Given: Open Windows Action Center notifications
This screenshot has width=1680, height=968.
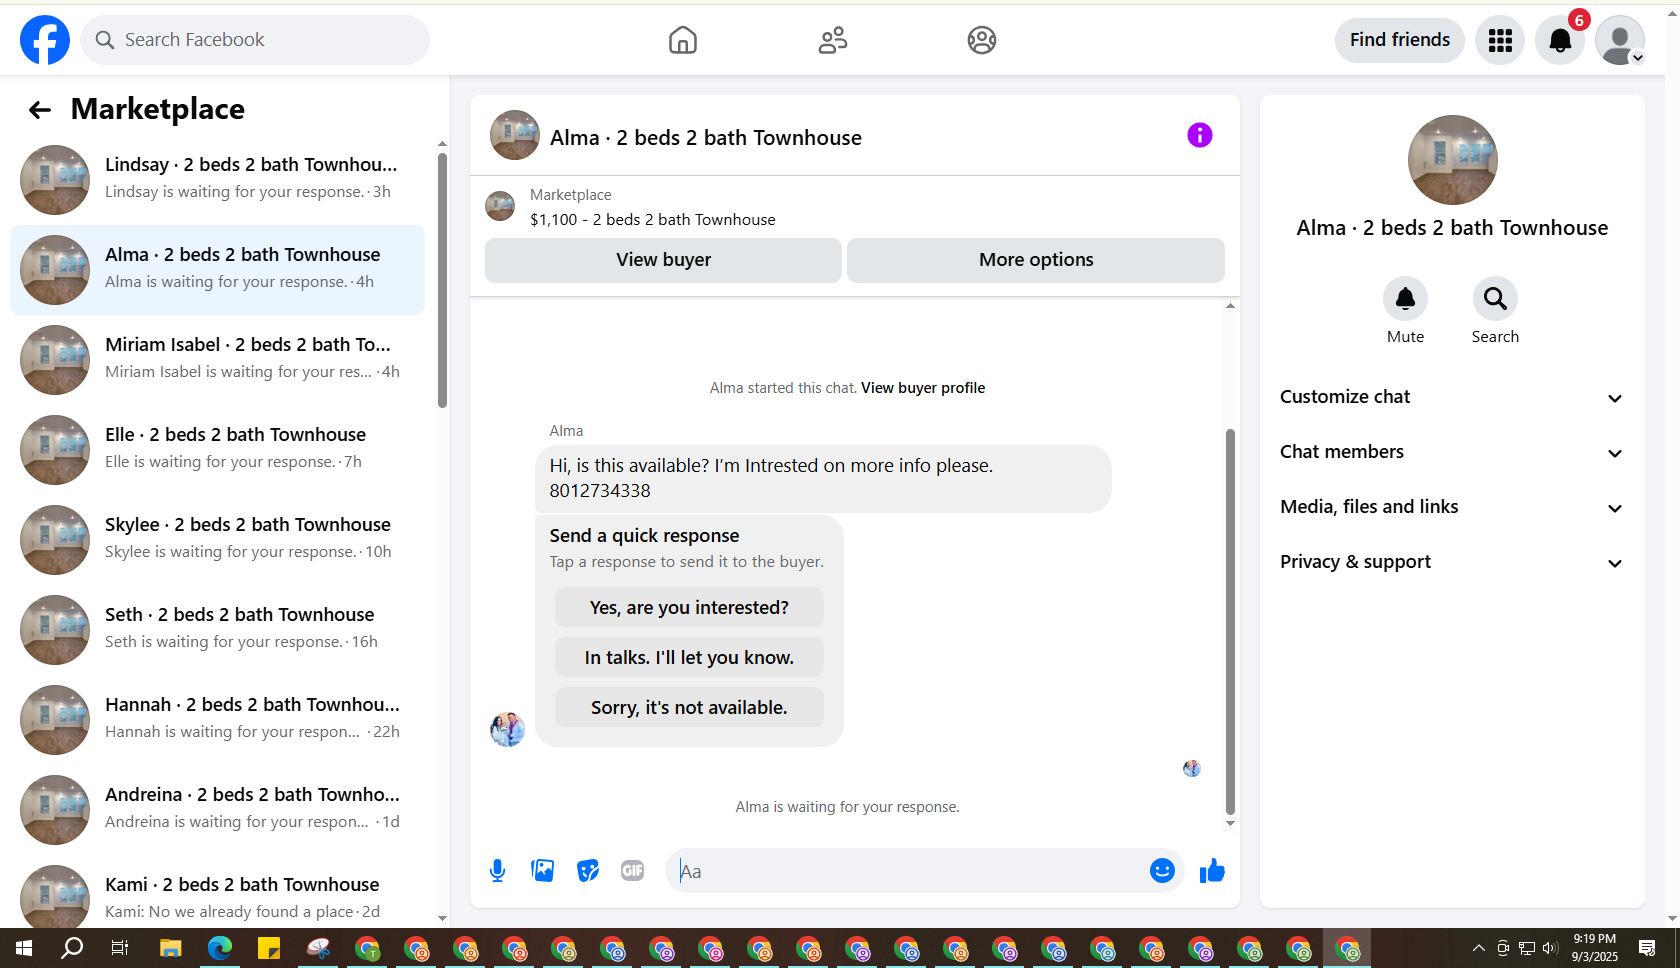Looking at the screenshot, I should click(1647, 948).
